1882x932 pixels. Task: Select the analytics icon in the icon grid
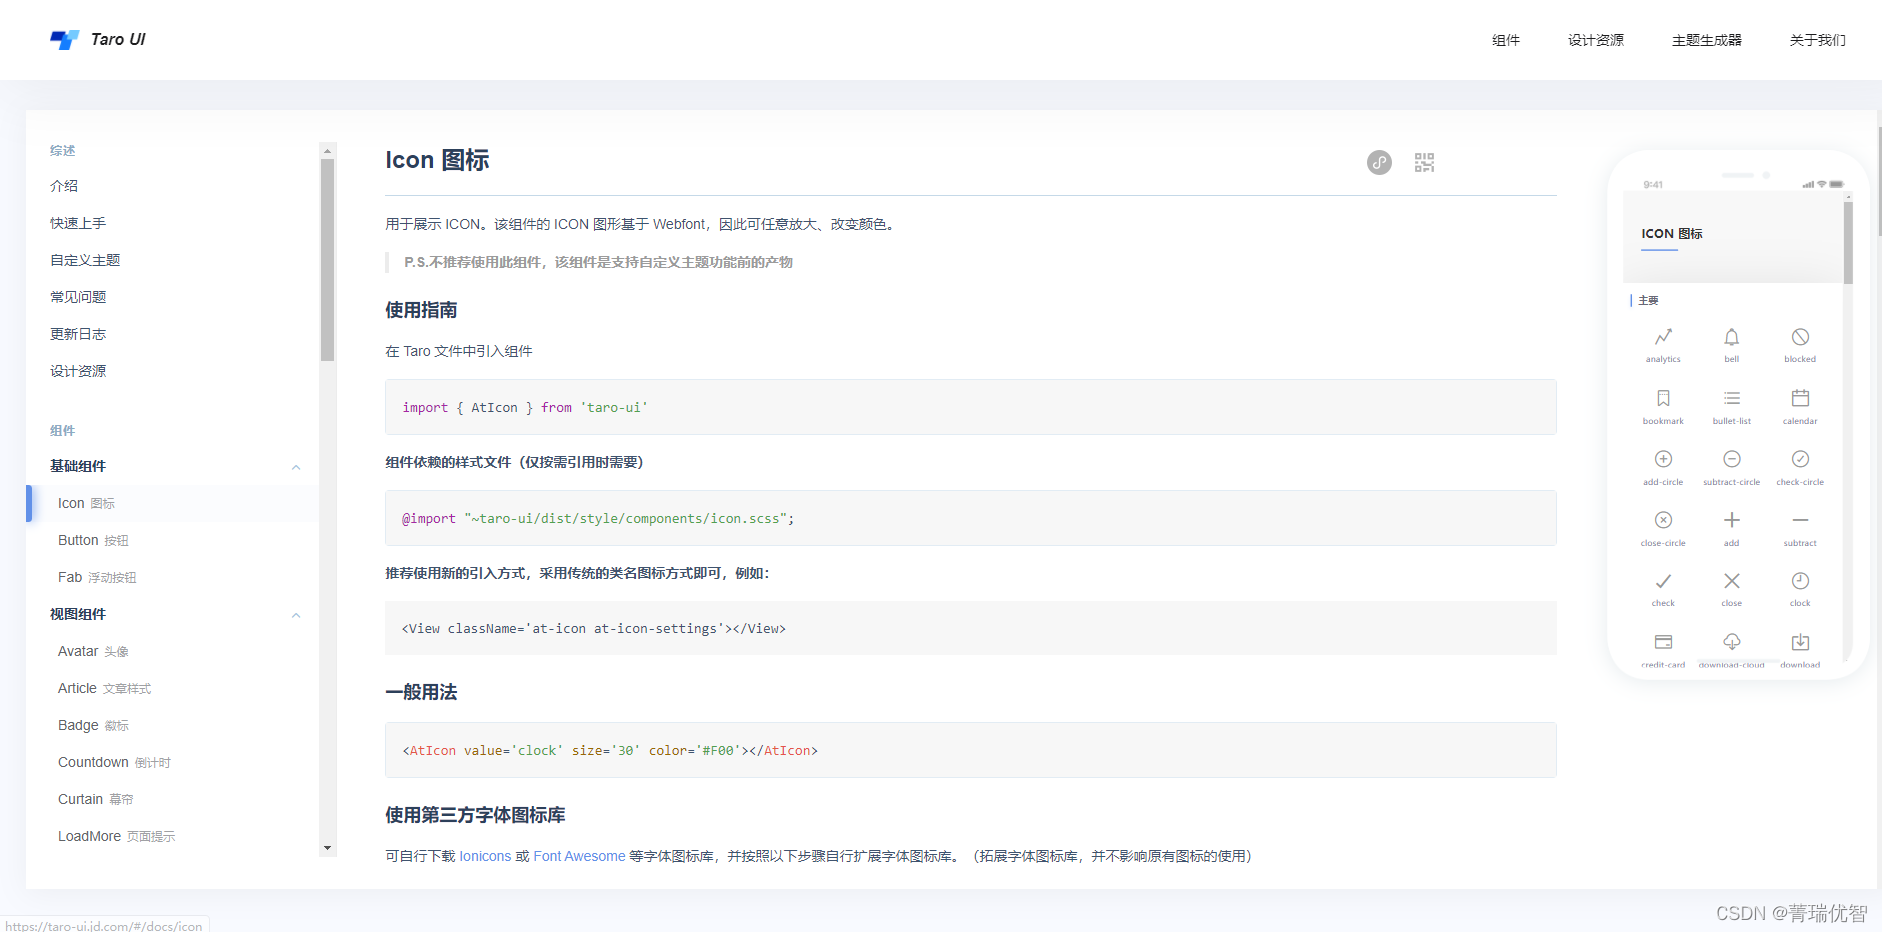coord(1663,338)
